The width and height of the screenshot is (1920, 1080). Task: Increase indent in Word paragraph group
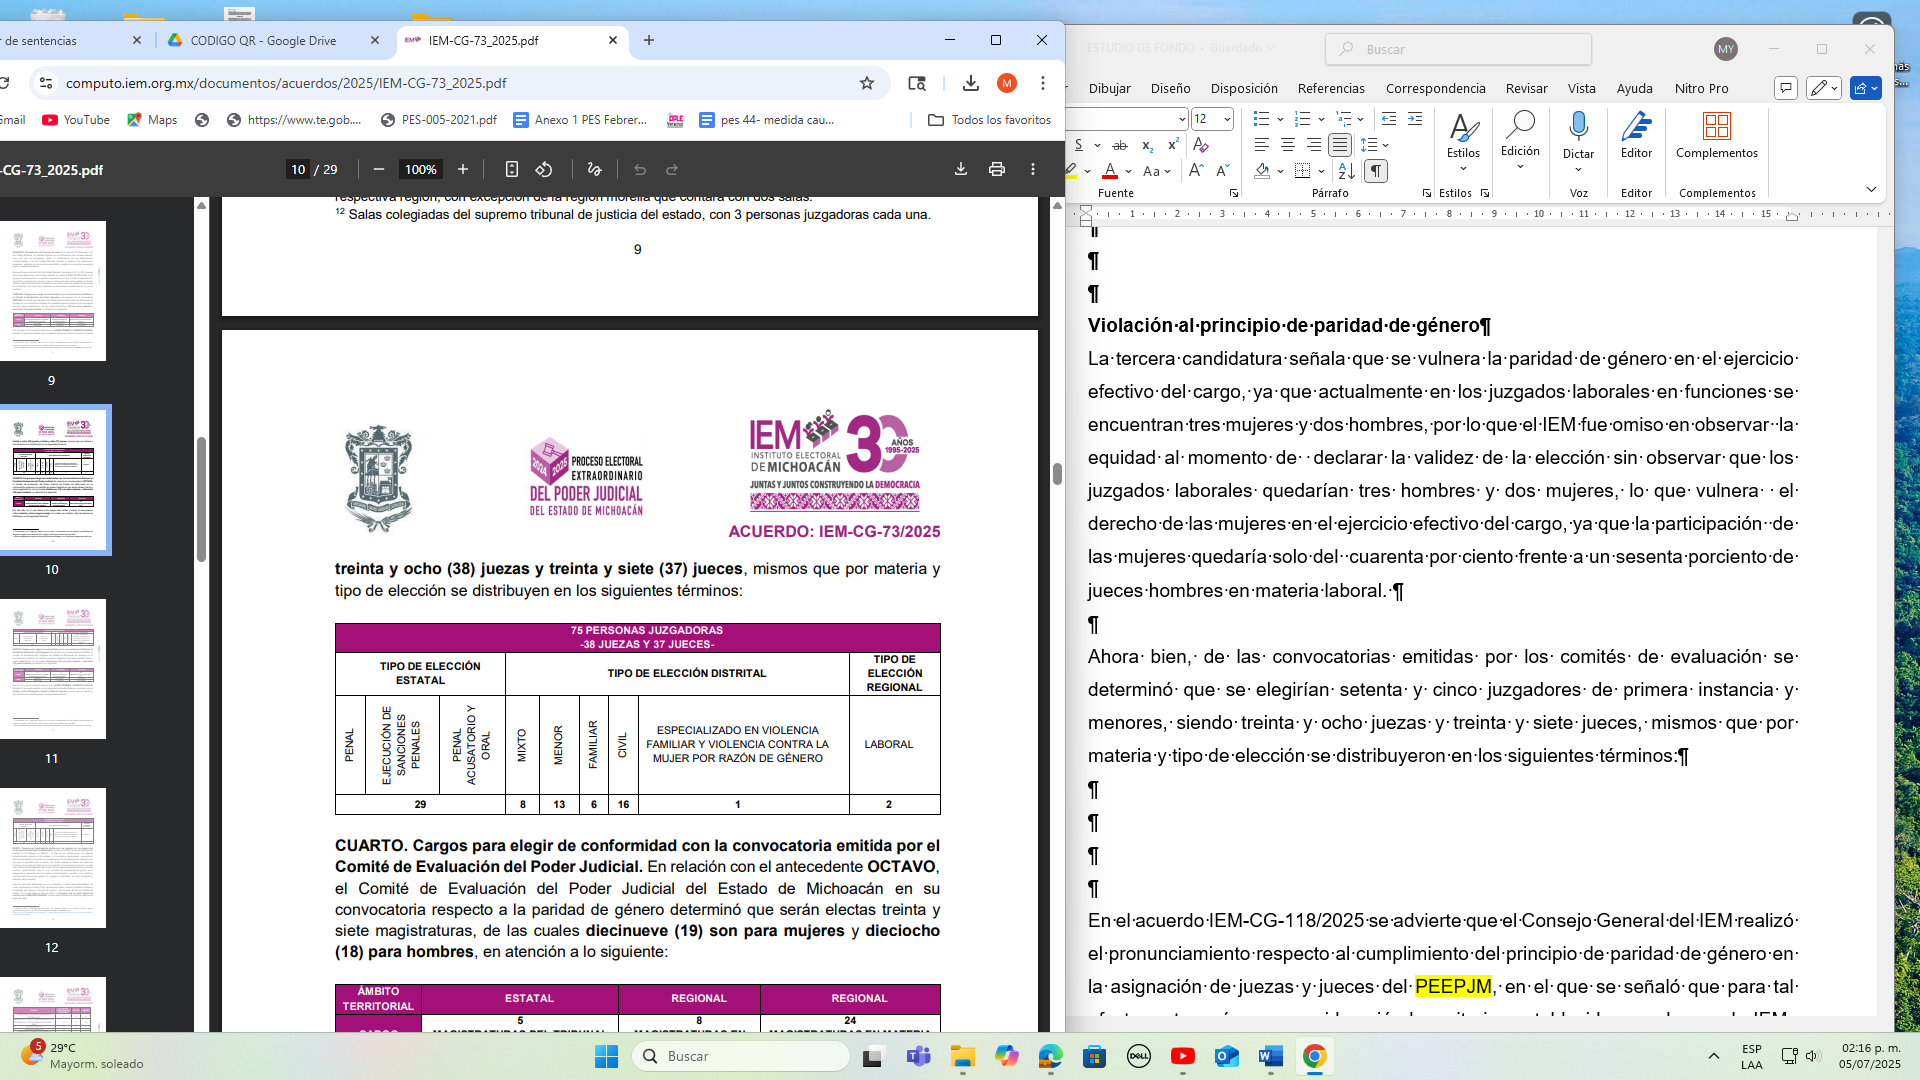[1414, 119]
